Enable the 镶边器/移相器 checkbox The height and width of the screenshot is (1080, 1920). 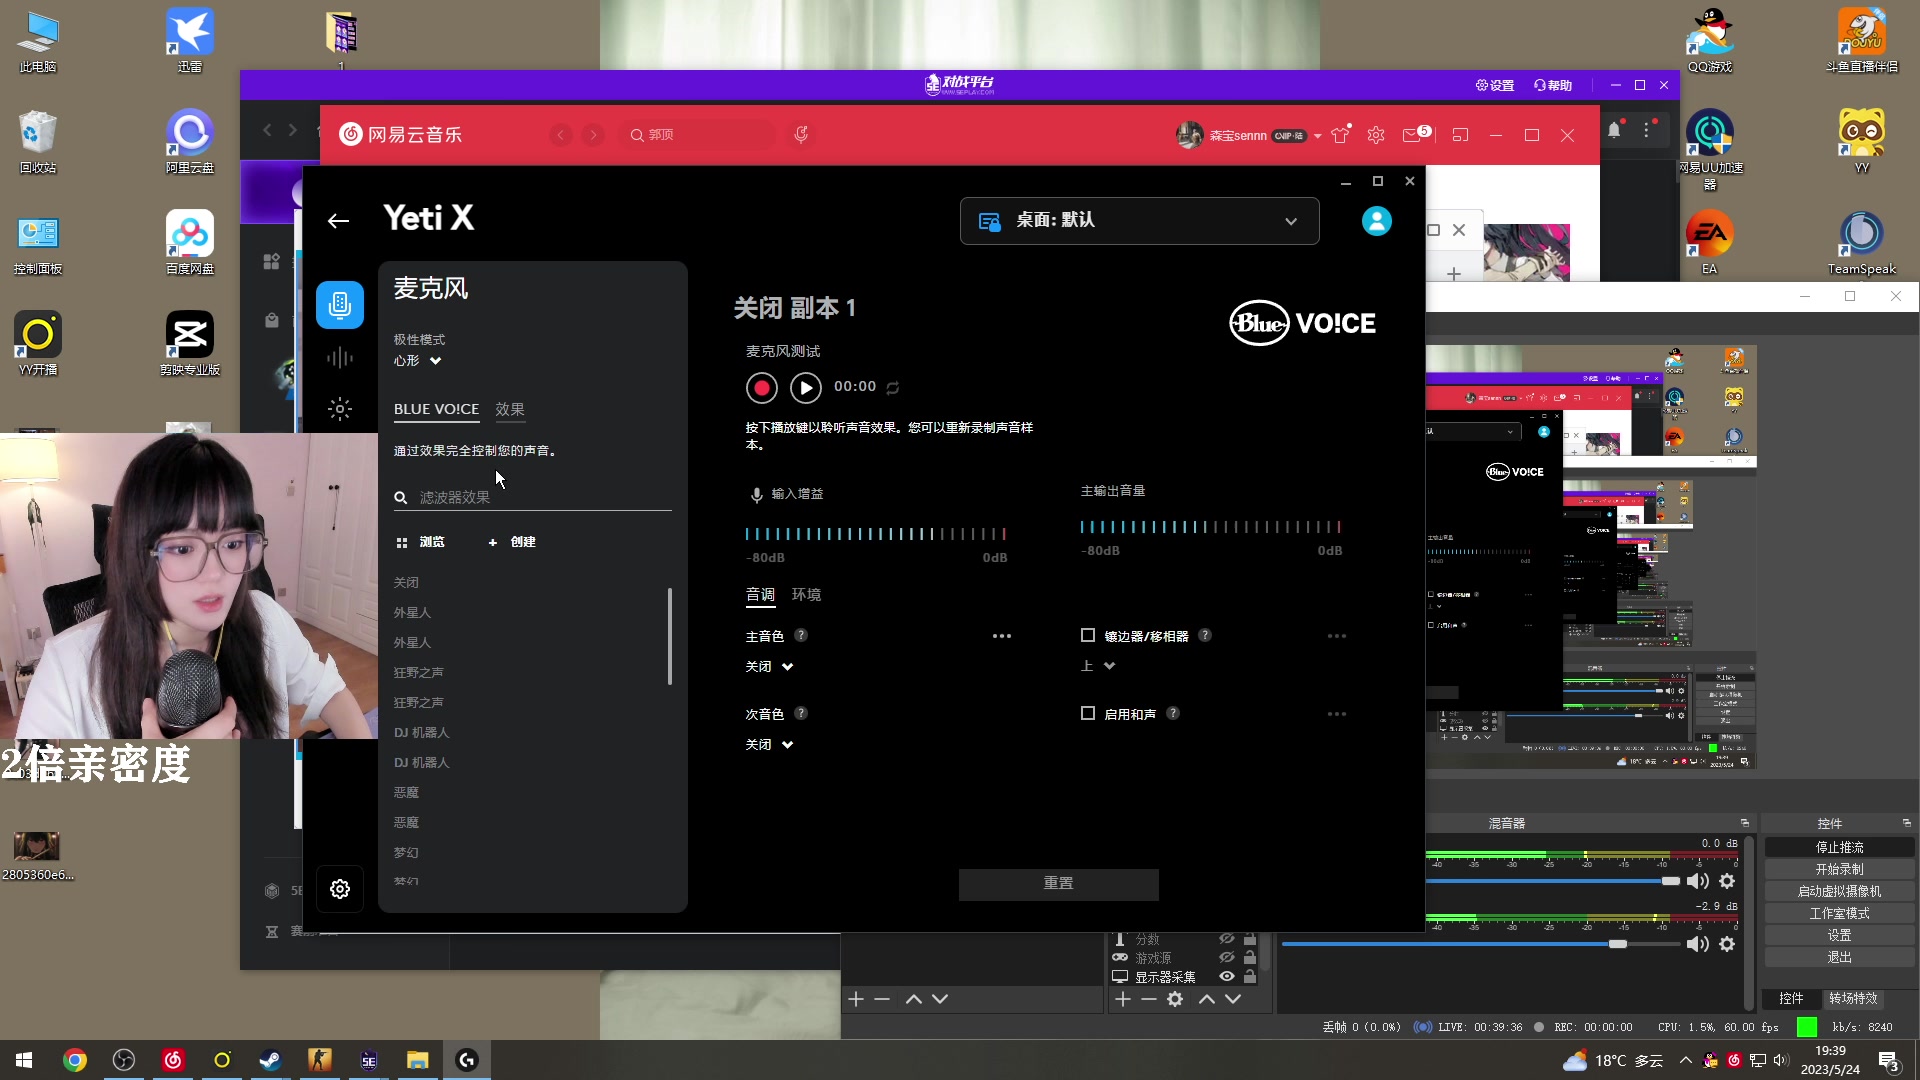point(1088,635)
